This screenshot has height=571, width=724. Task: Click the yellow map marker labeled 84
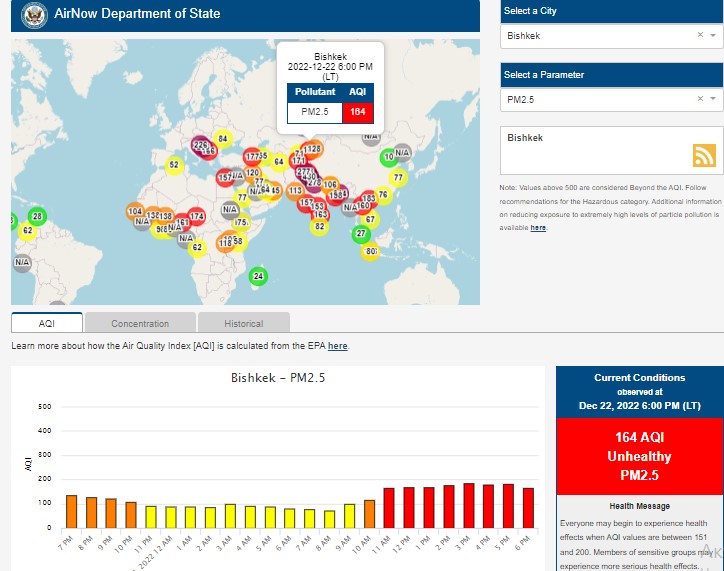pos(223,139)
